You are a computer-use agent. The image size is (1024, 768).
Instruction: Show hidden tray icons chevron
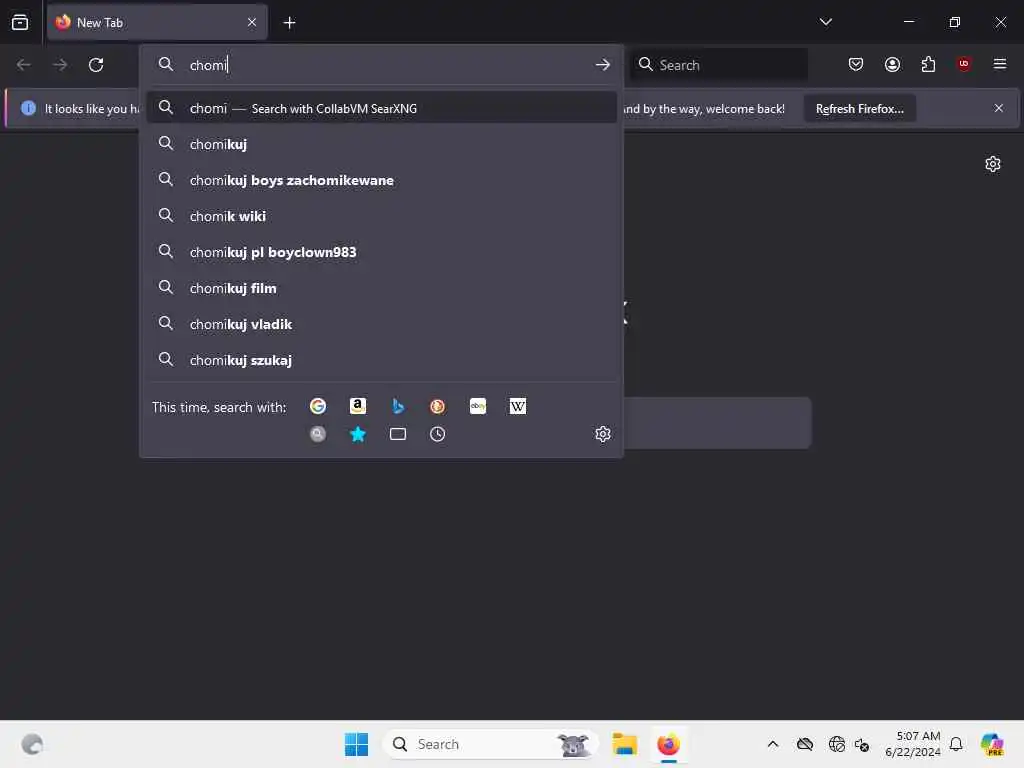click(773, 744)
